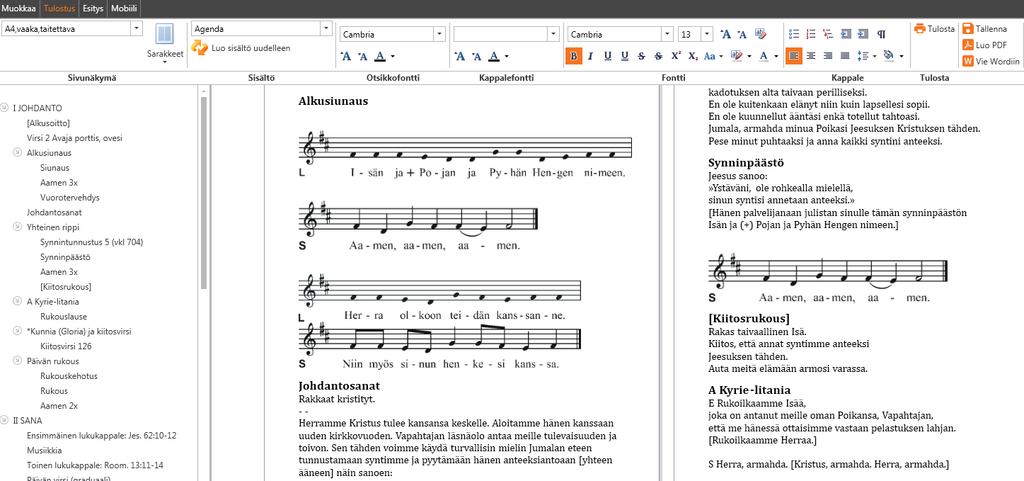This screenshot has height=481, width=1024.
Task: Toggle subscript formatting
Action: coord(693,56)
